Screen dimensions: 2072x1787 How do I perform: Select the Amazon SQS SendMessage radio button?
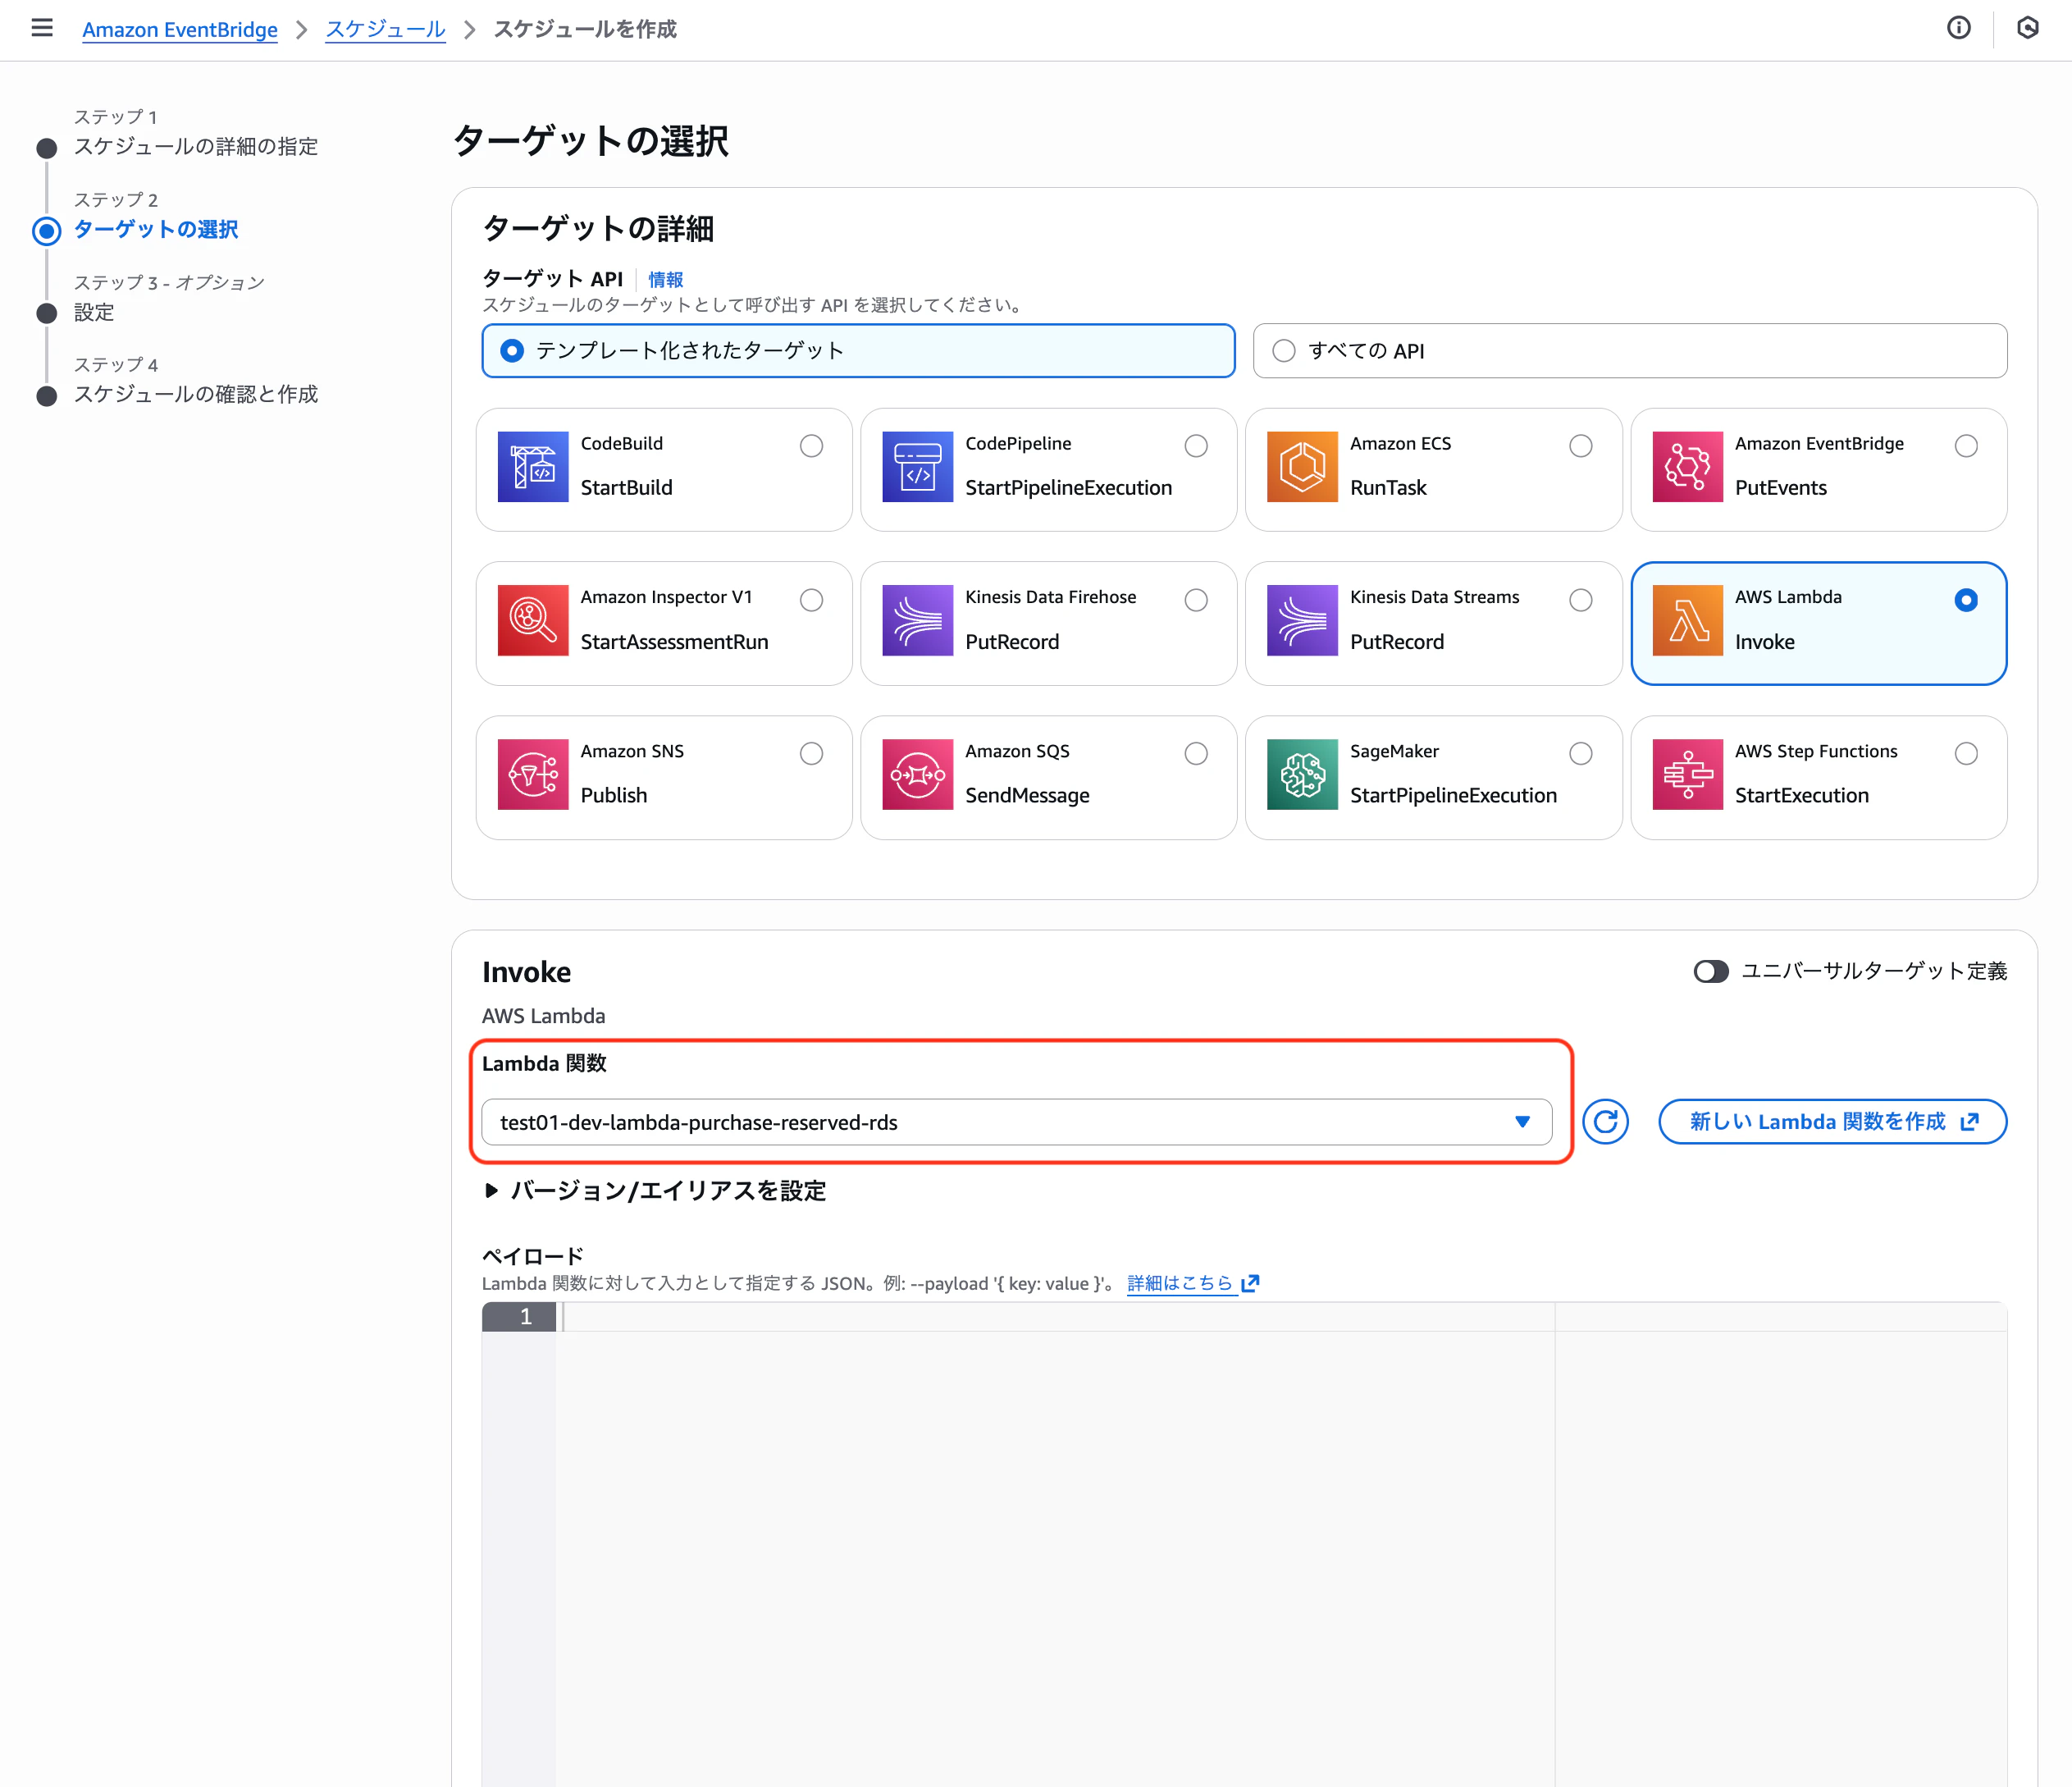(x=1196, y=753)
